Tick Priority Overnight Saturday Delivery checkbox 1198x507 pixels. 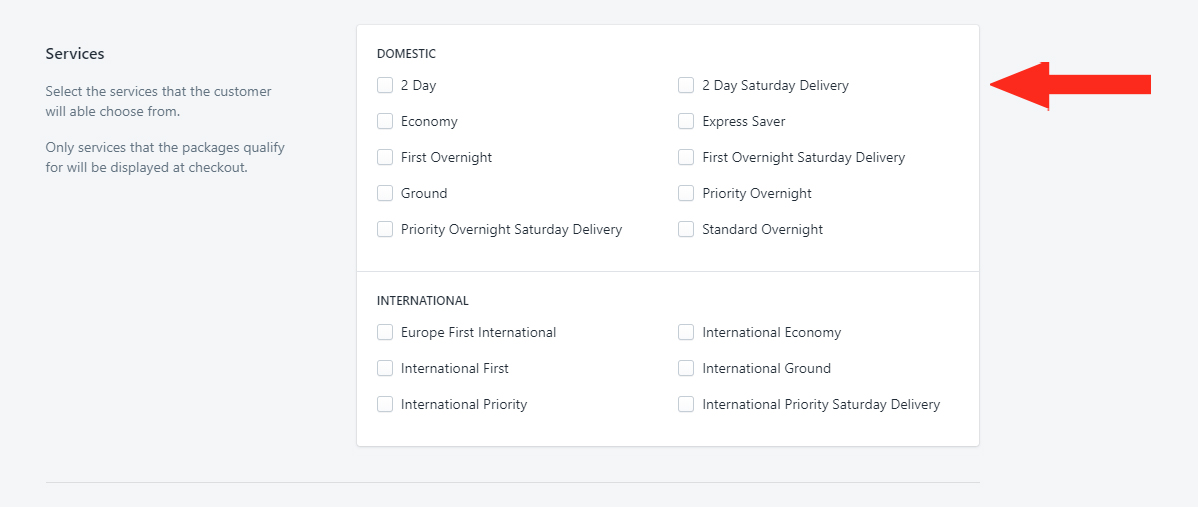384,229
